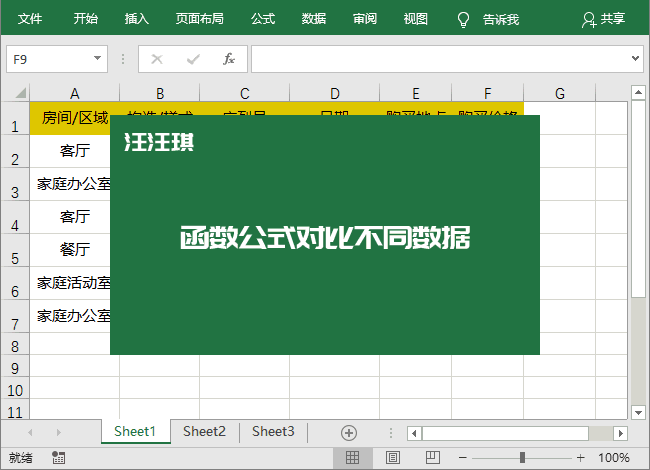
Task: Switch to Sheet2 tab
Action: click(x=204, y=431)
